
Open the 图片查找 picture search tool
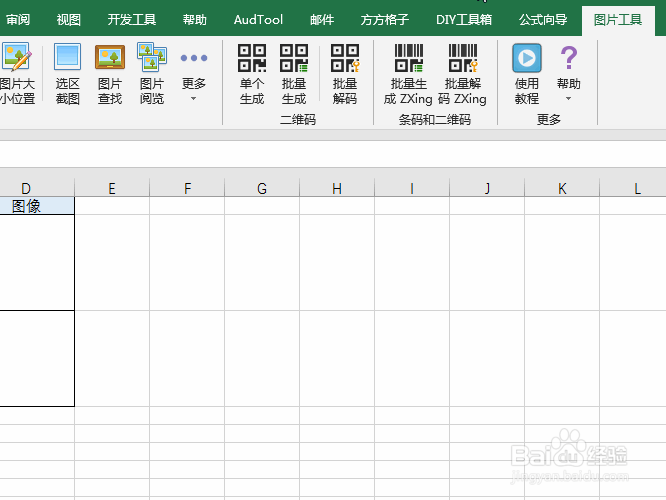[110, 73]
